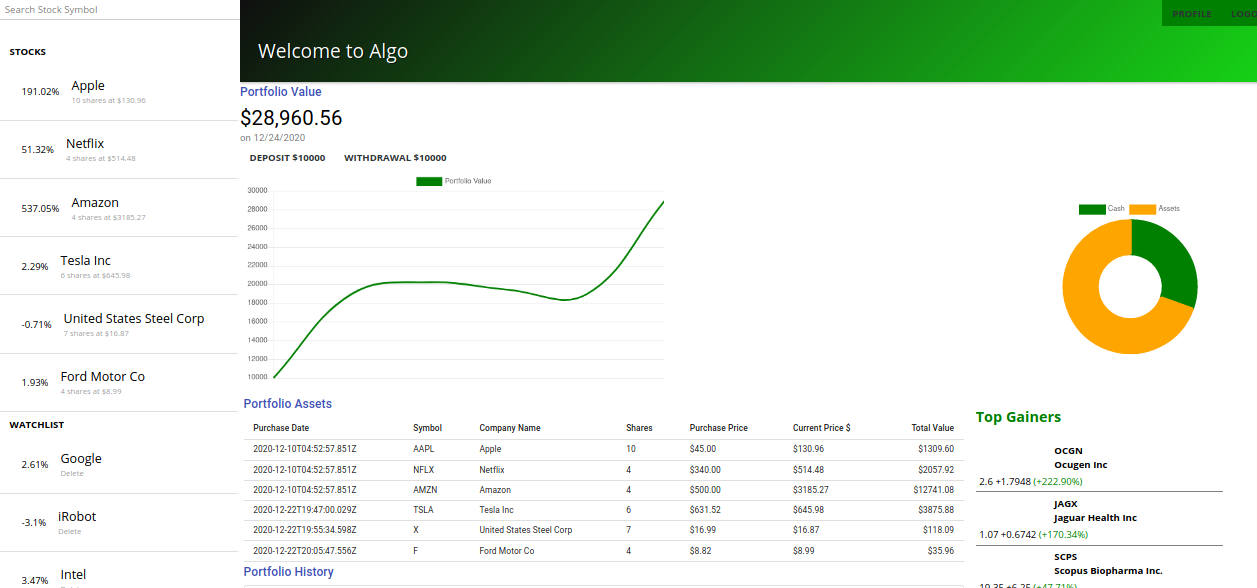Open iRobot in the watchlist

77,517
